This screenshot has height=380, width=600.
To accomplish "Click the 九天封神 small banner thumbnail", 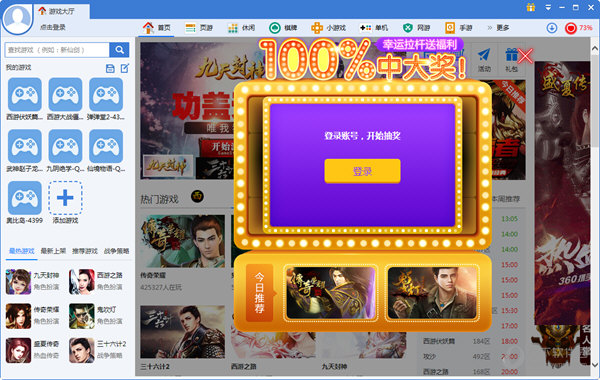I will pos(168,166).
